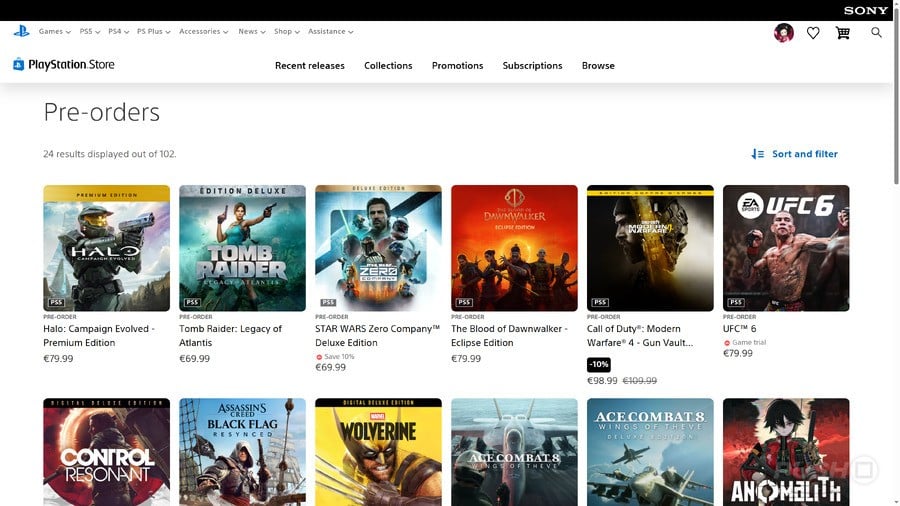Click the €98.99 discounted price
Viewport: 900px width, 506px height.
coord(602,380)
